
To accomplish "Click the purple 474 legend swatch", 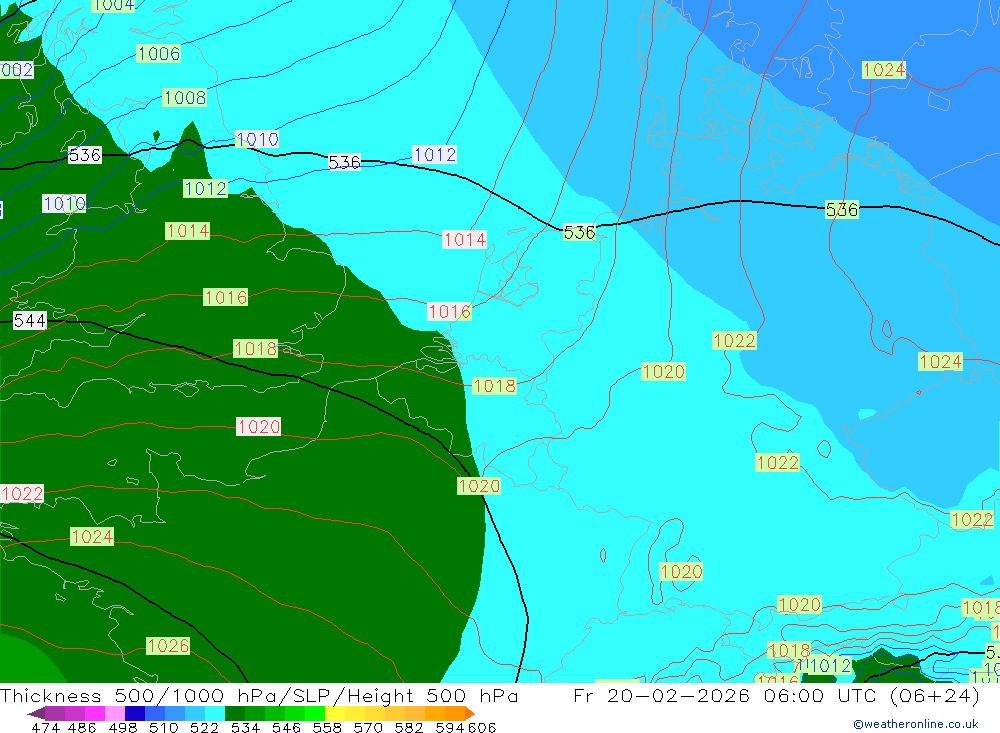I will 55,713.
